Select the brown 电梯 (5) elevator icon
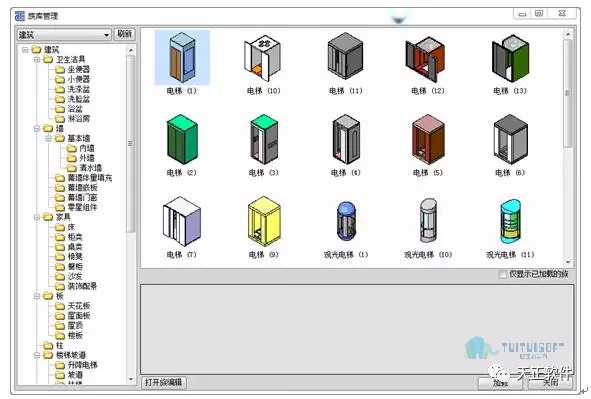Viewport: 591px width, 399px height. tap(428, 139)
